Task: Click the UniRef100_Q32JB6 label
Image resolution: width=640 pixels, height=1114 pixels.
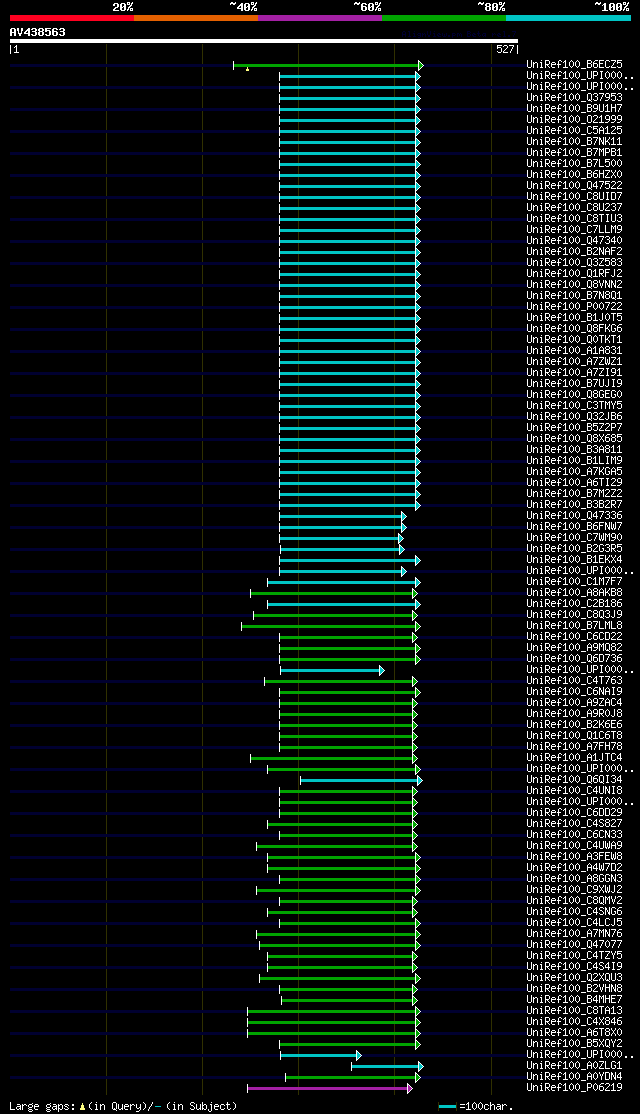Action: point(575,417)
